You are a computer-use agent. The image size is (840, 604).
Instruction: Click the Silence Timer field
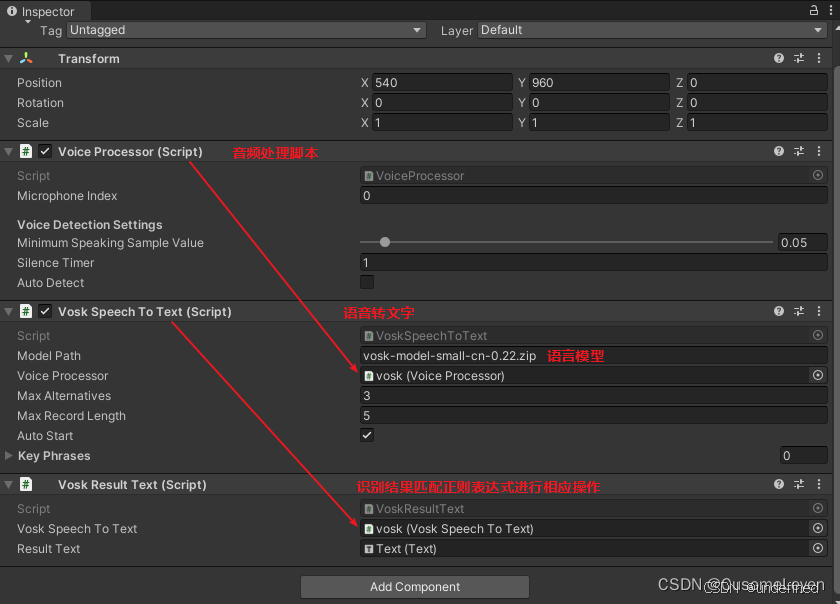point(594,263)
